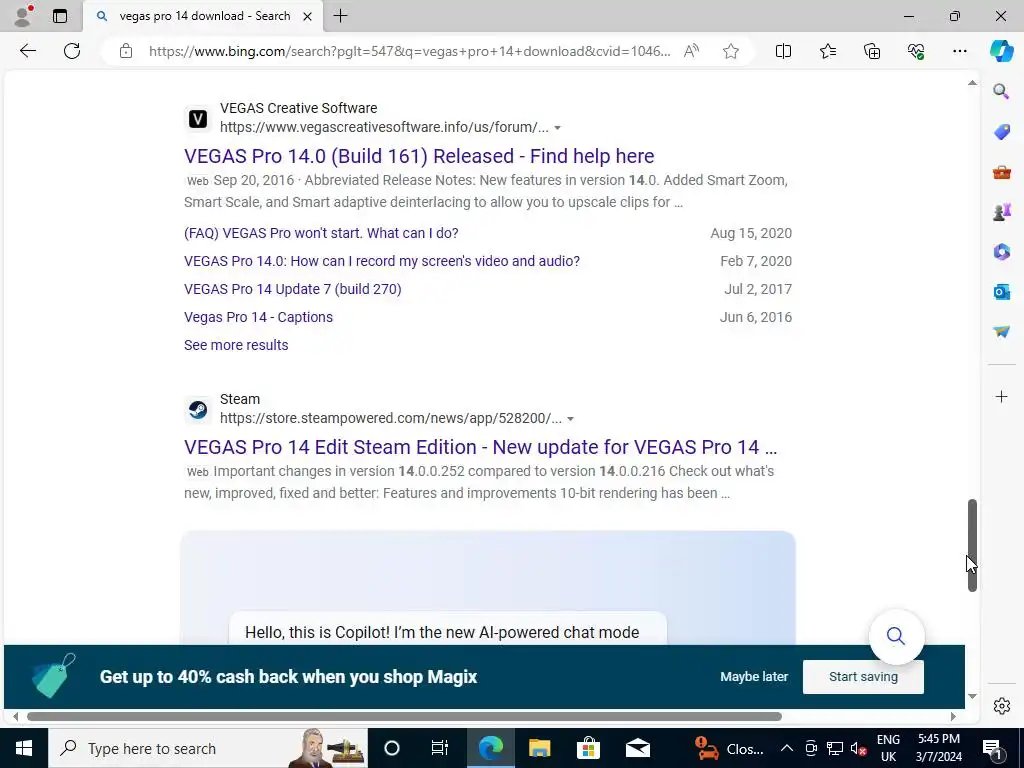Open sidebar Tools briefcase icon
The width and height of the screenshot is (1024, 768).
[1001, 172]
